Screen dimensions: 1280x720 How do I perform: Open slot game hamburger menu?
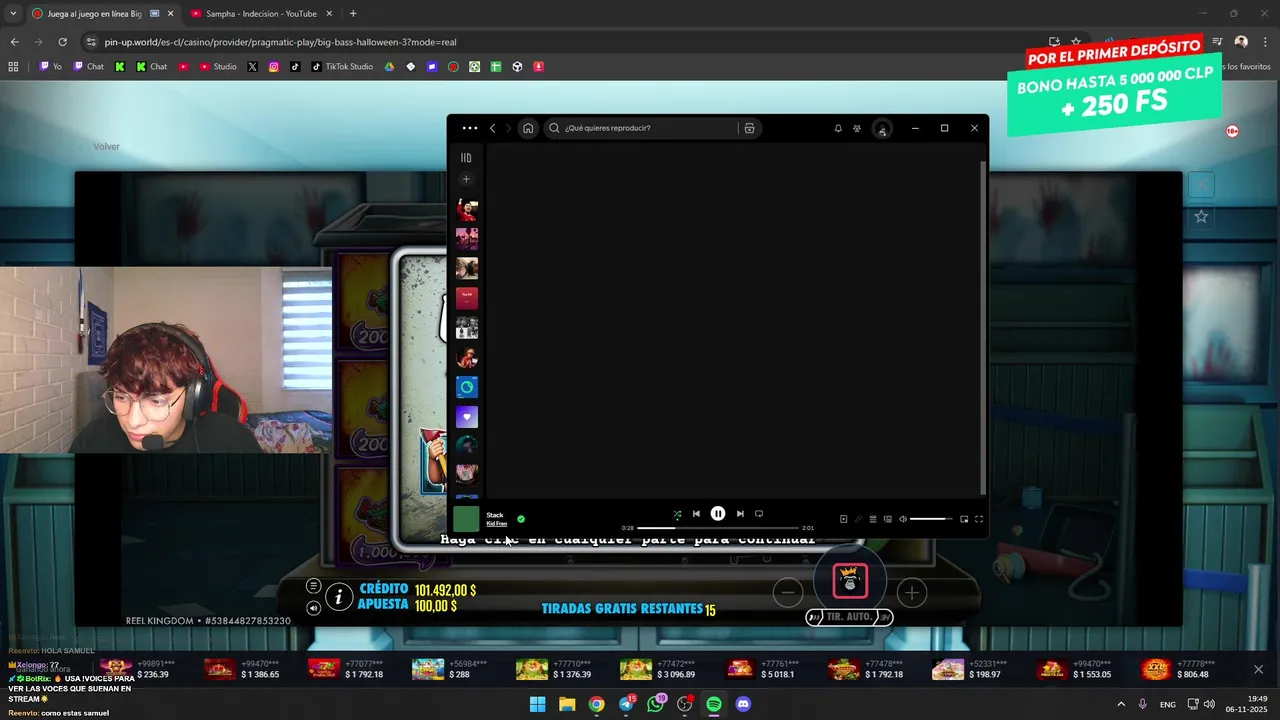[313, 586]
